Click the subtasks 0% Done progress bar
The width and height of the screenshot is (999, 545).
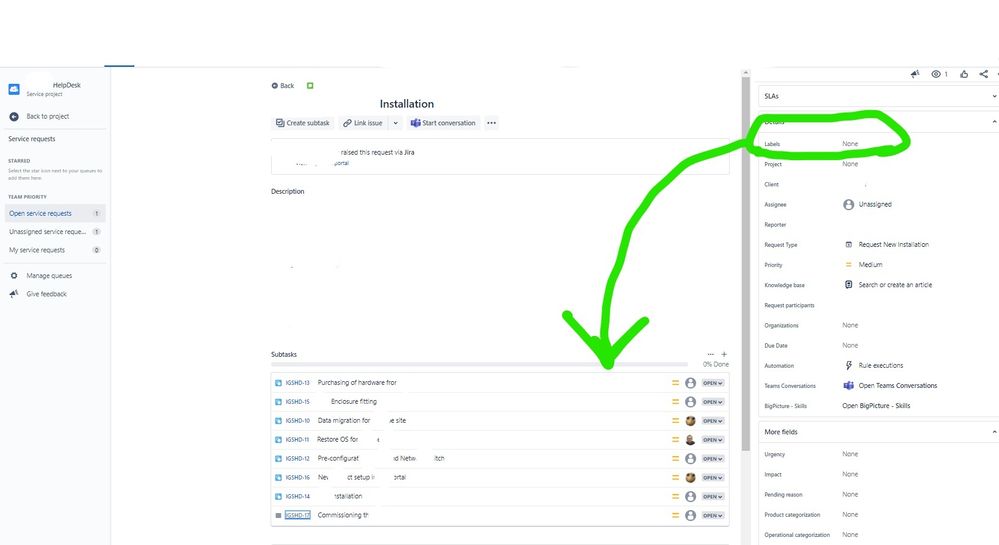coord(479,364)
